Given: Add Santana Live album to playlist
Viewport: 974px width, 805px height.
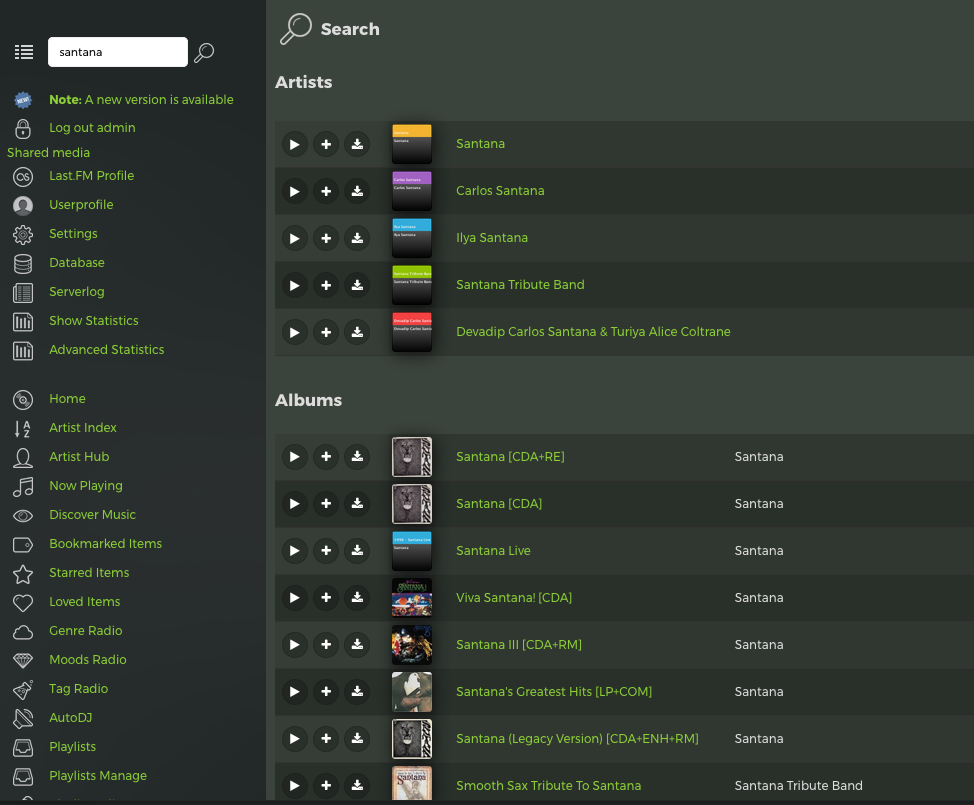Looking at the screenshot, I should 325,551.
